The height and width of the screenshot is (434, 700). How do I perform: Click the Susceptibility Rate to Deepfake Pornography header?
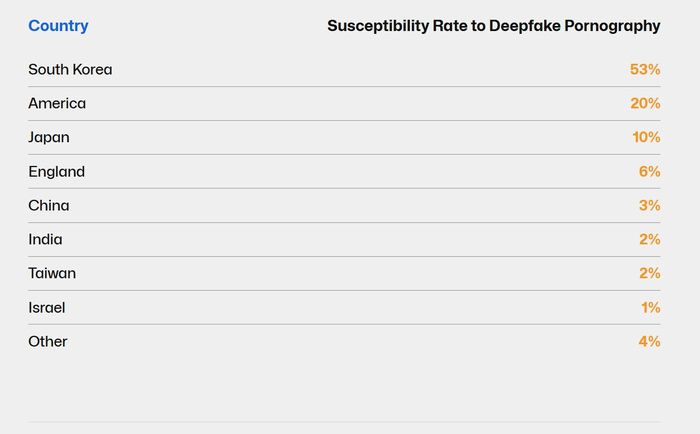point(494,26)
